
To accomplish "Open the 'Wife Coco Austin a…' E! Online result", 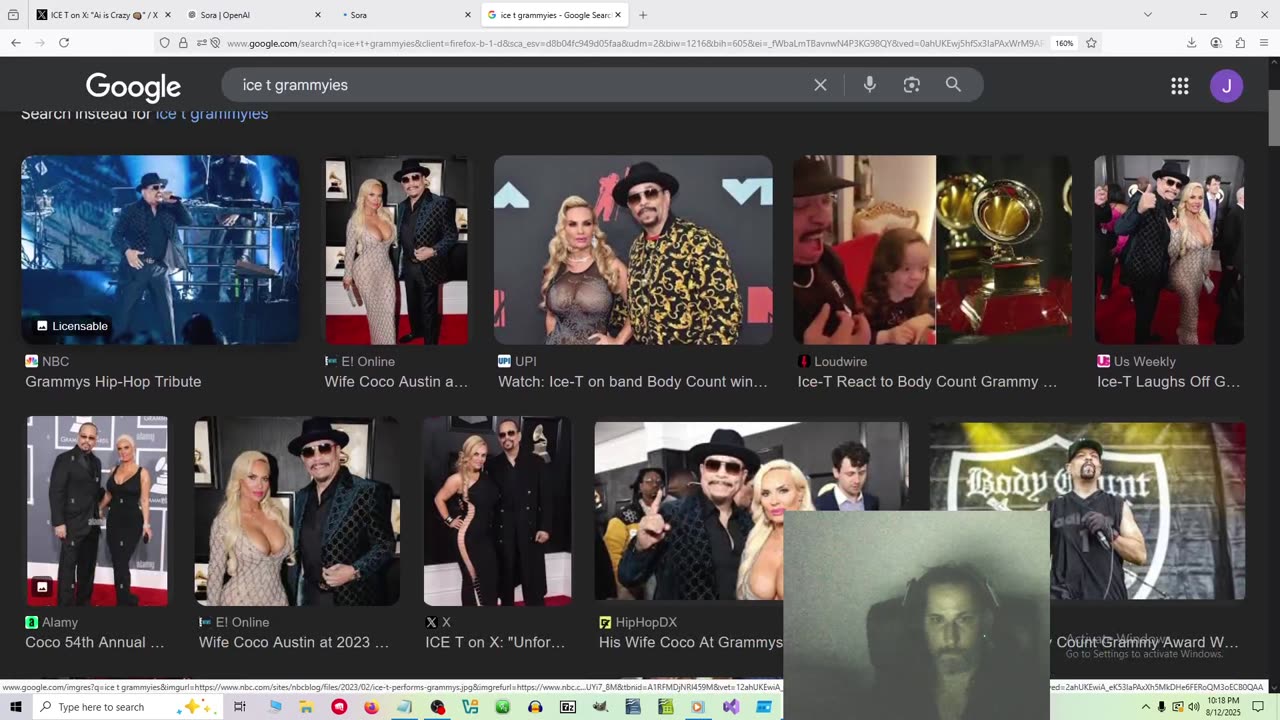I will tap(396, 382).
